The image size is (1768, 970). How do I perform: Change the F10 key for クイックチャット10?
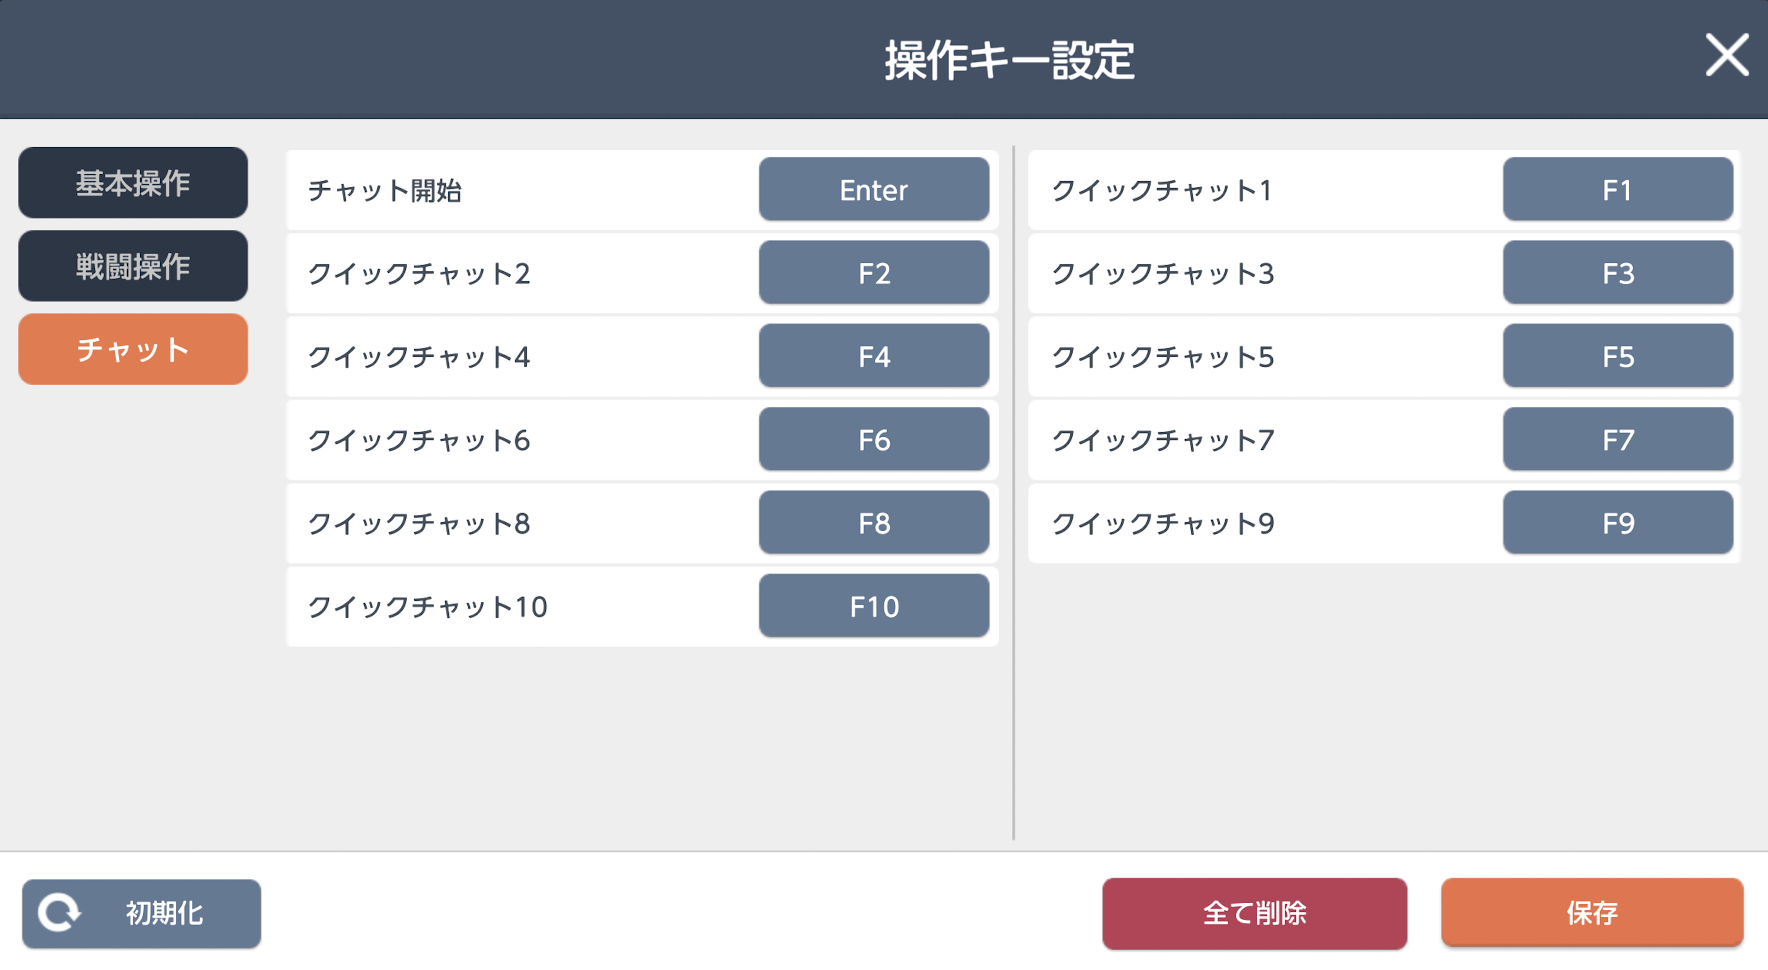coord(873,606)
